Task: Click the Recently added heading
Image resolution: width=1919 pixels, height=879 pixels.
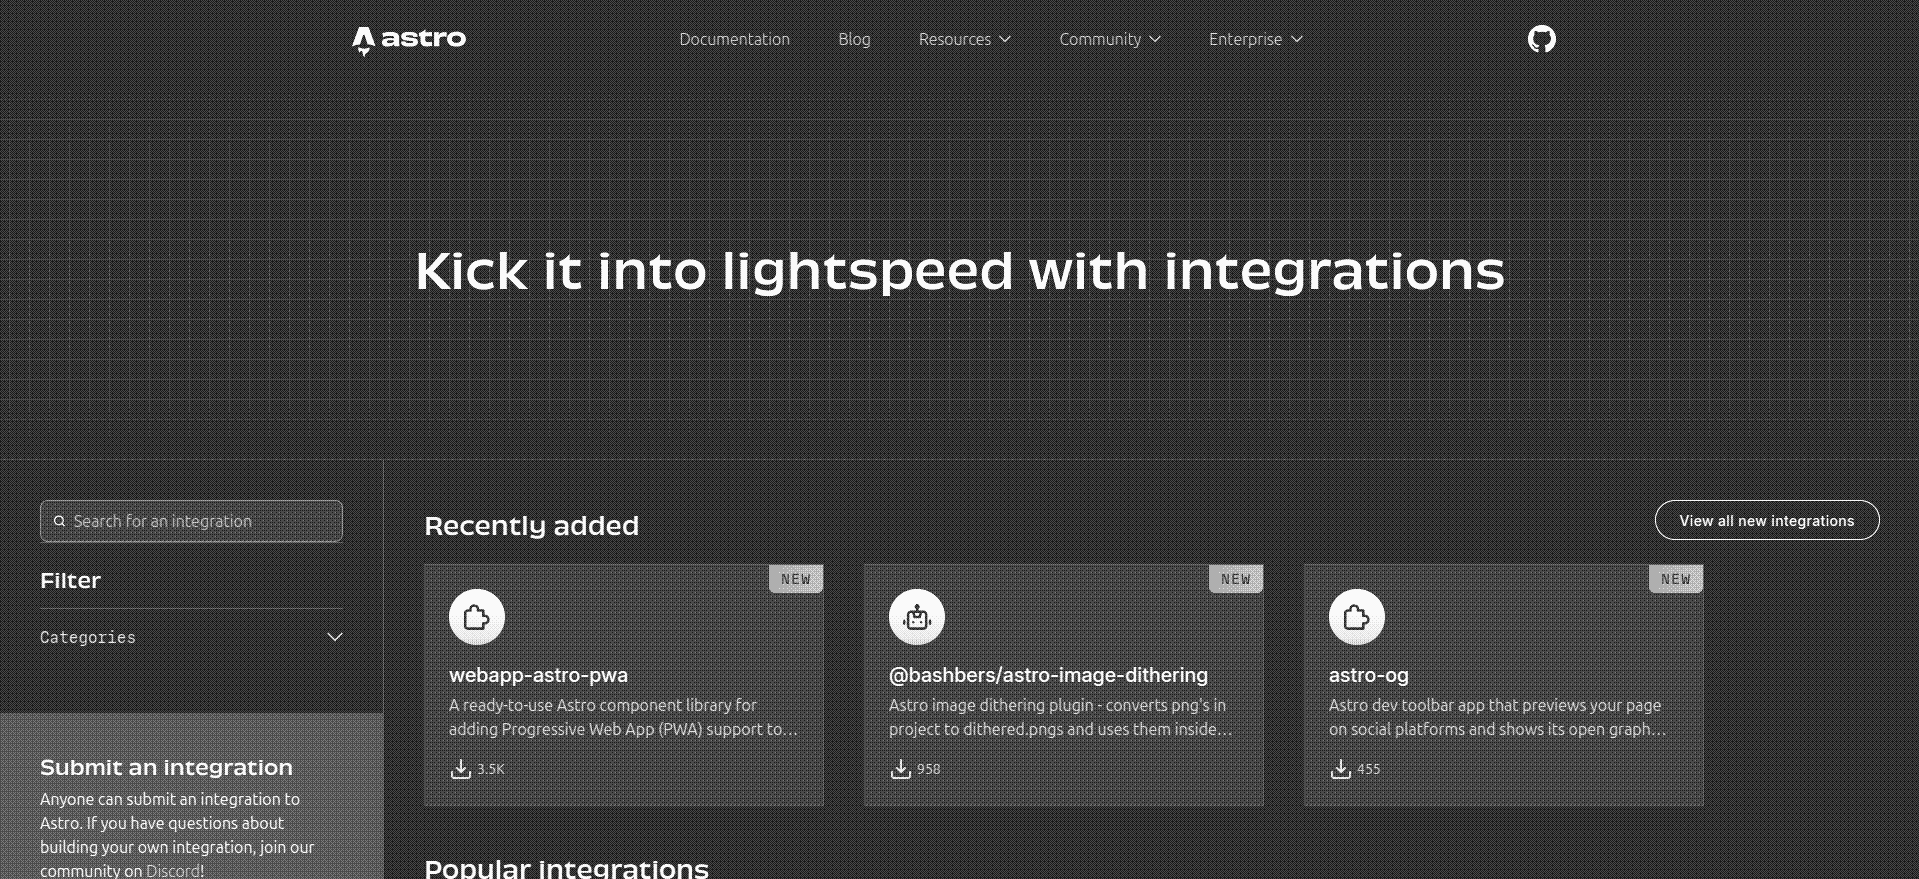Action: click(531, 526)
